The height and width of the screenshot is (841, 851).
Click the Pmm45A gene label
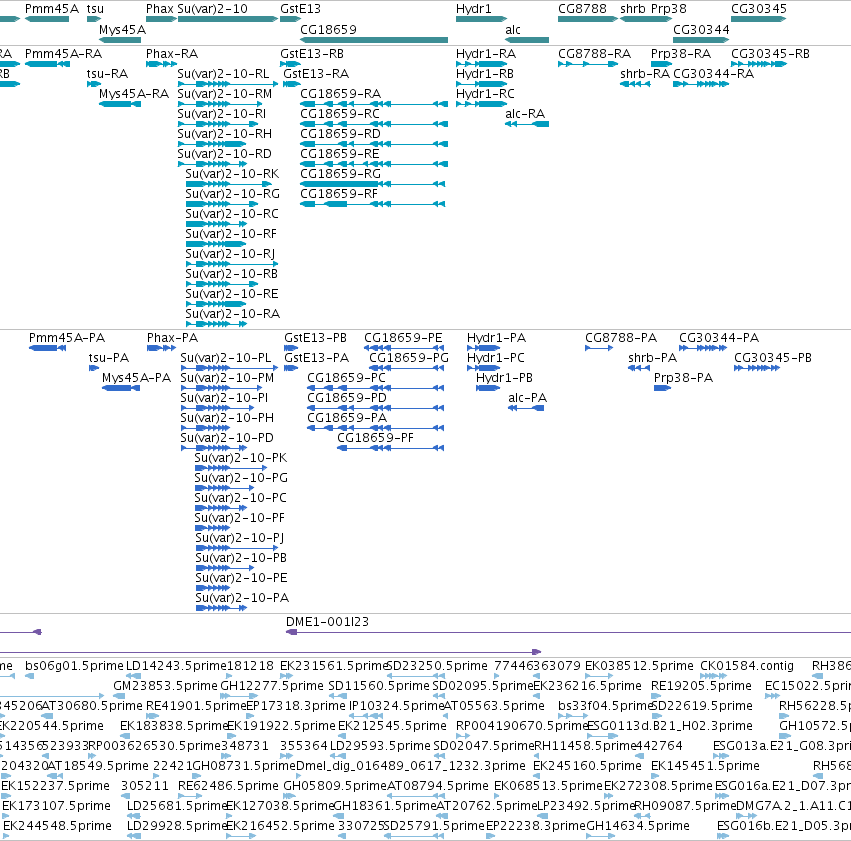coord(52,9)
